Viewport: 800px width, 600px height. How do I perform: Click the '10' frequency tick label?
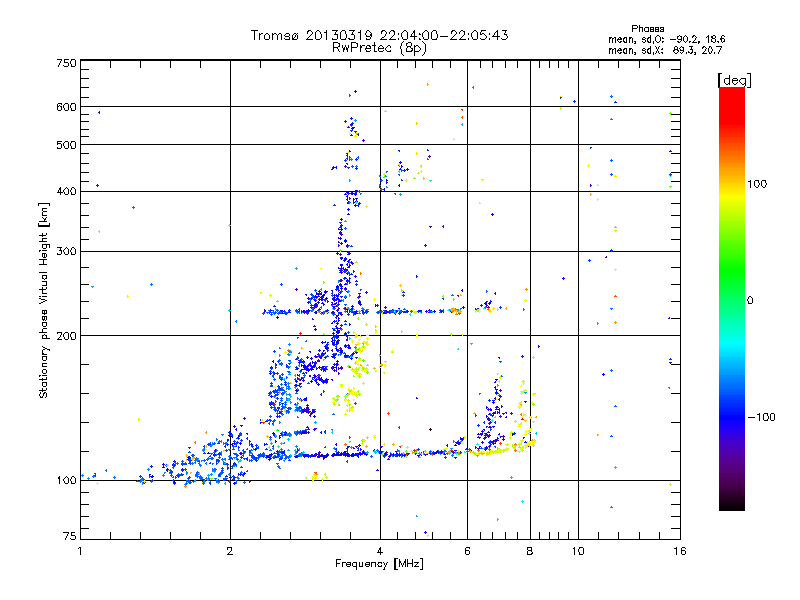coord(578,551)
